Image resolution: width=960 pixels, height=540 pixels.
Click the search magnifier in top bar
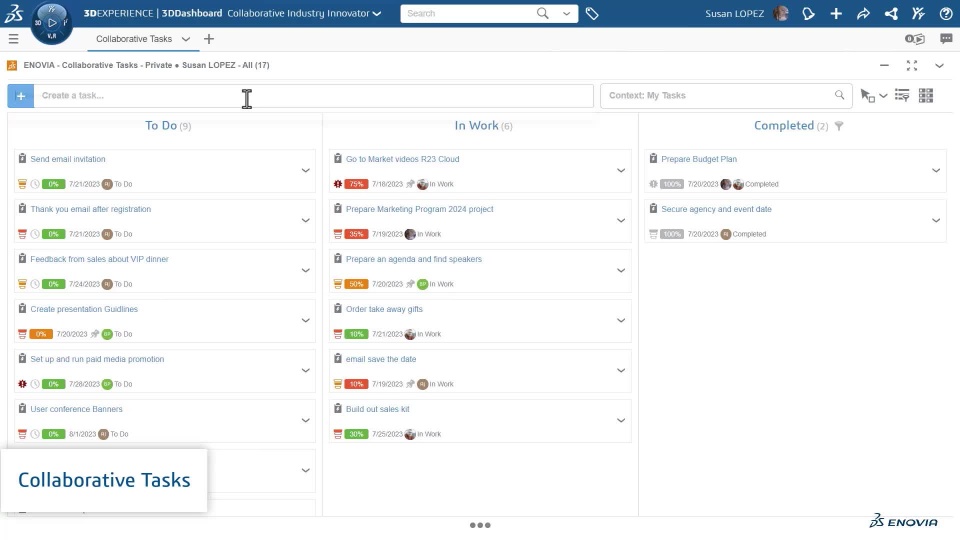542,13
